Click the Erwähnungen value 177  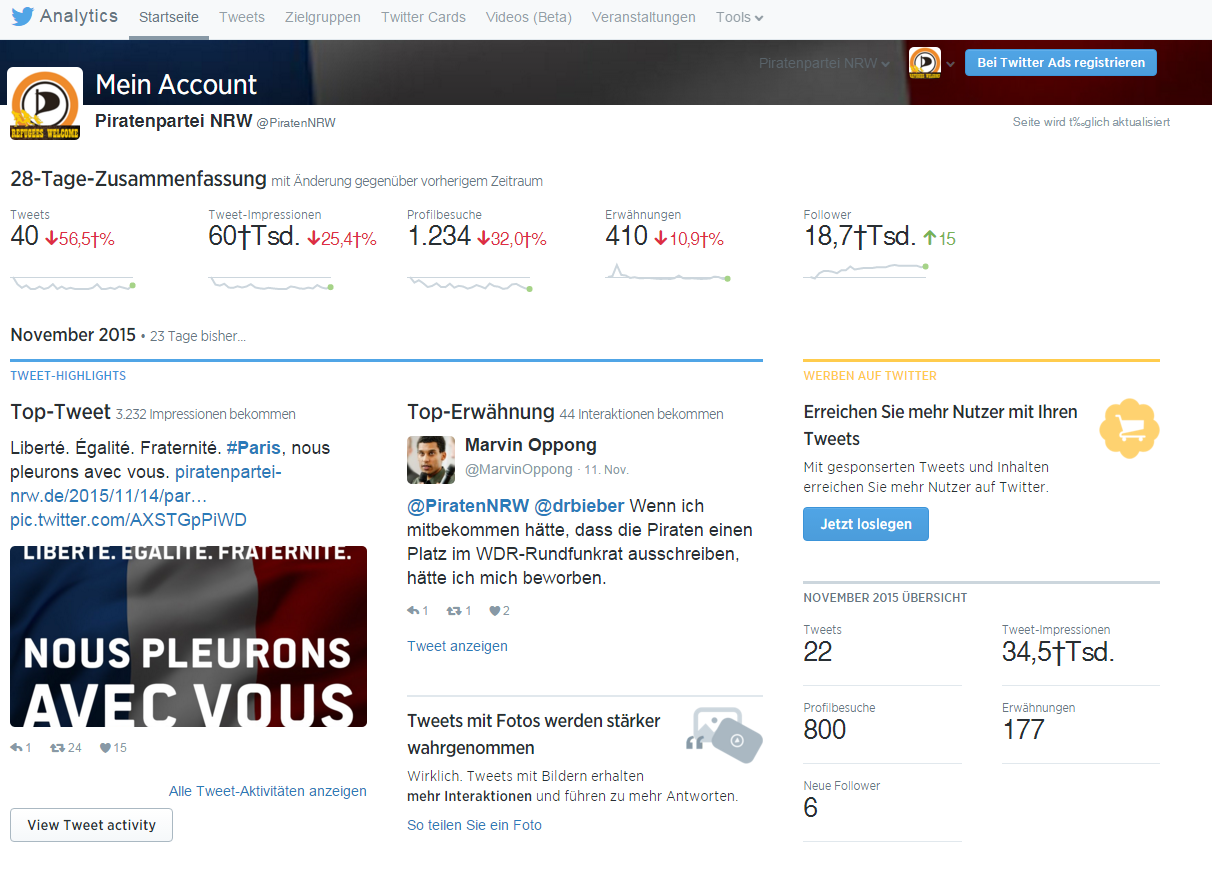[1023, 730]
